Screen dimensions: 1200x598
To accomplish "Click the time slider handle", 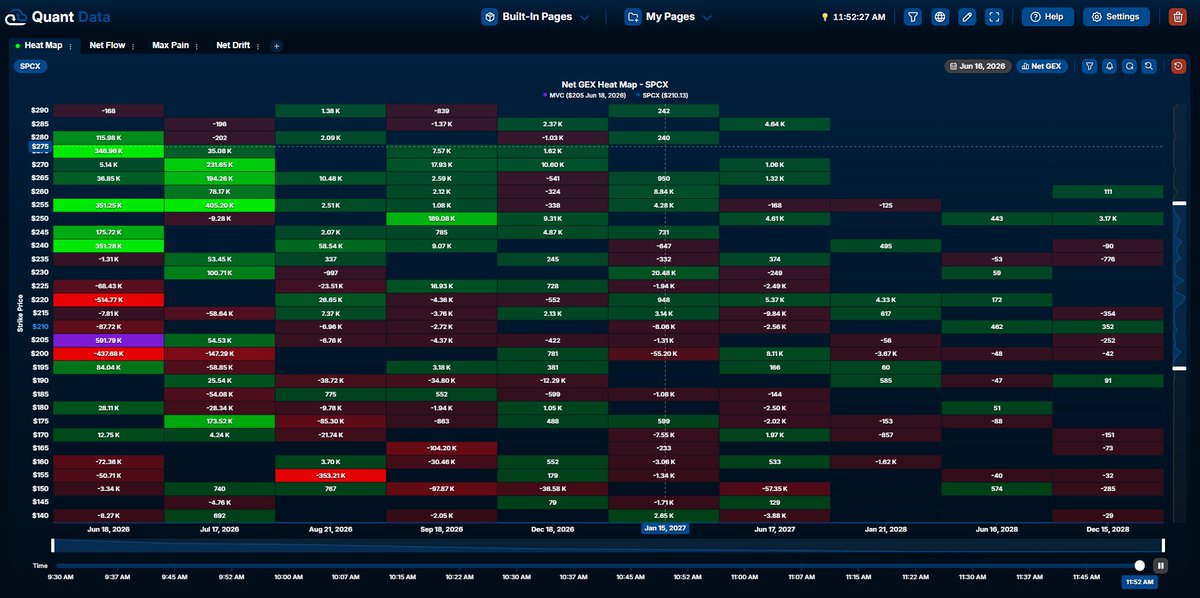I will click(x=1140, y=565).
